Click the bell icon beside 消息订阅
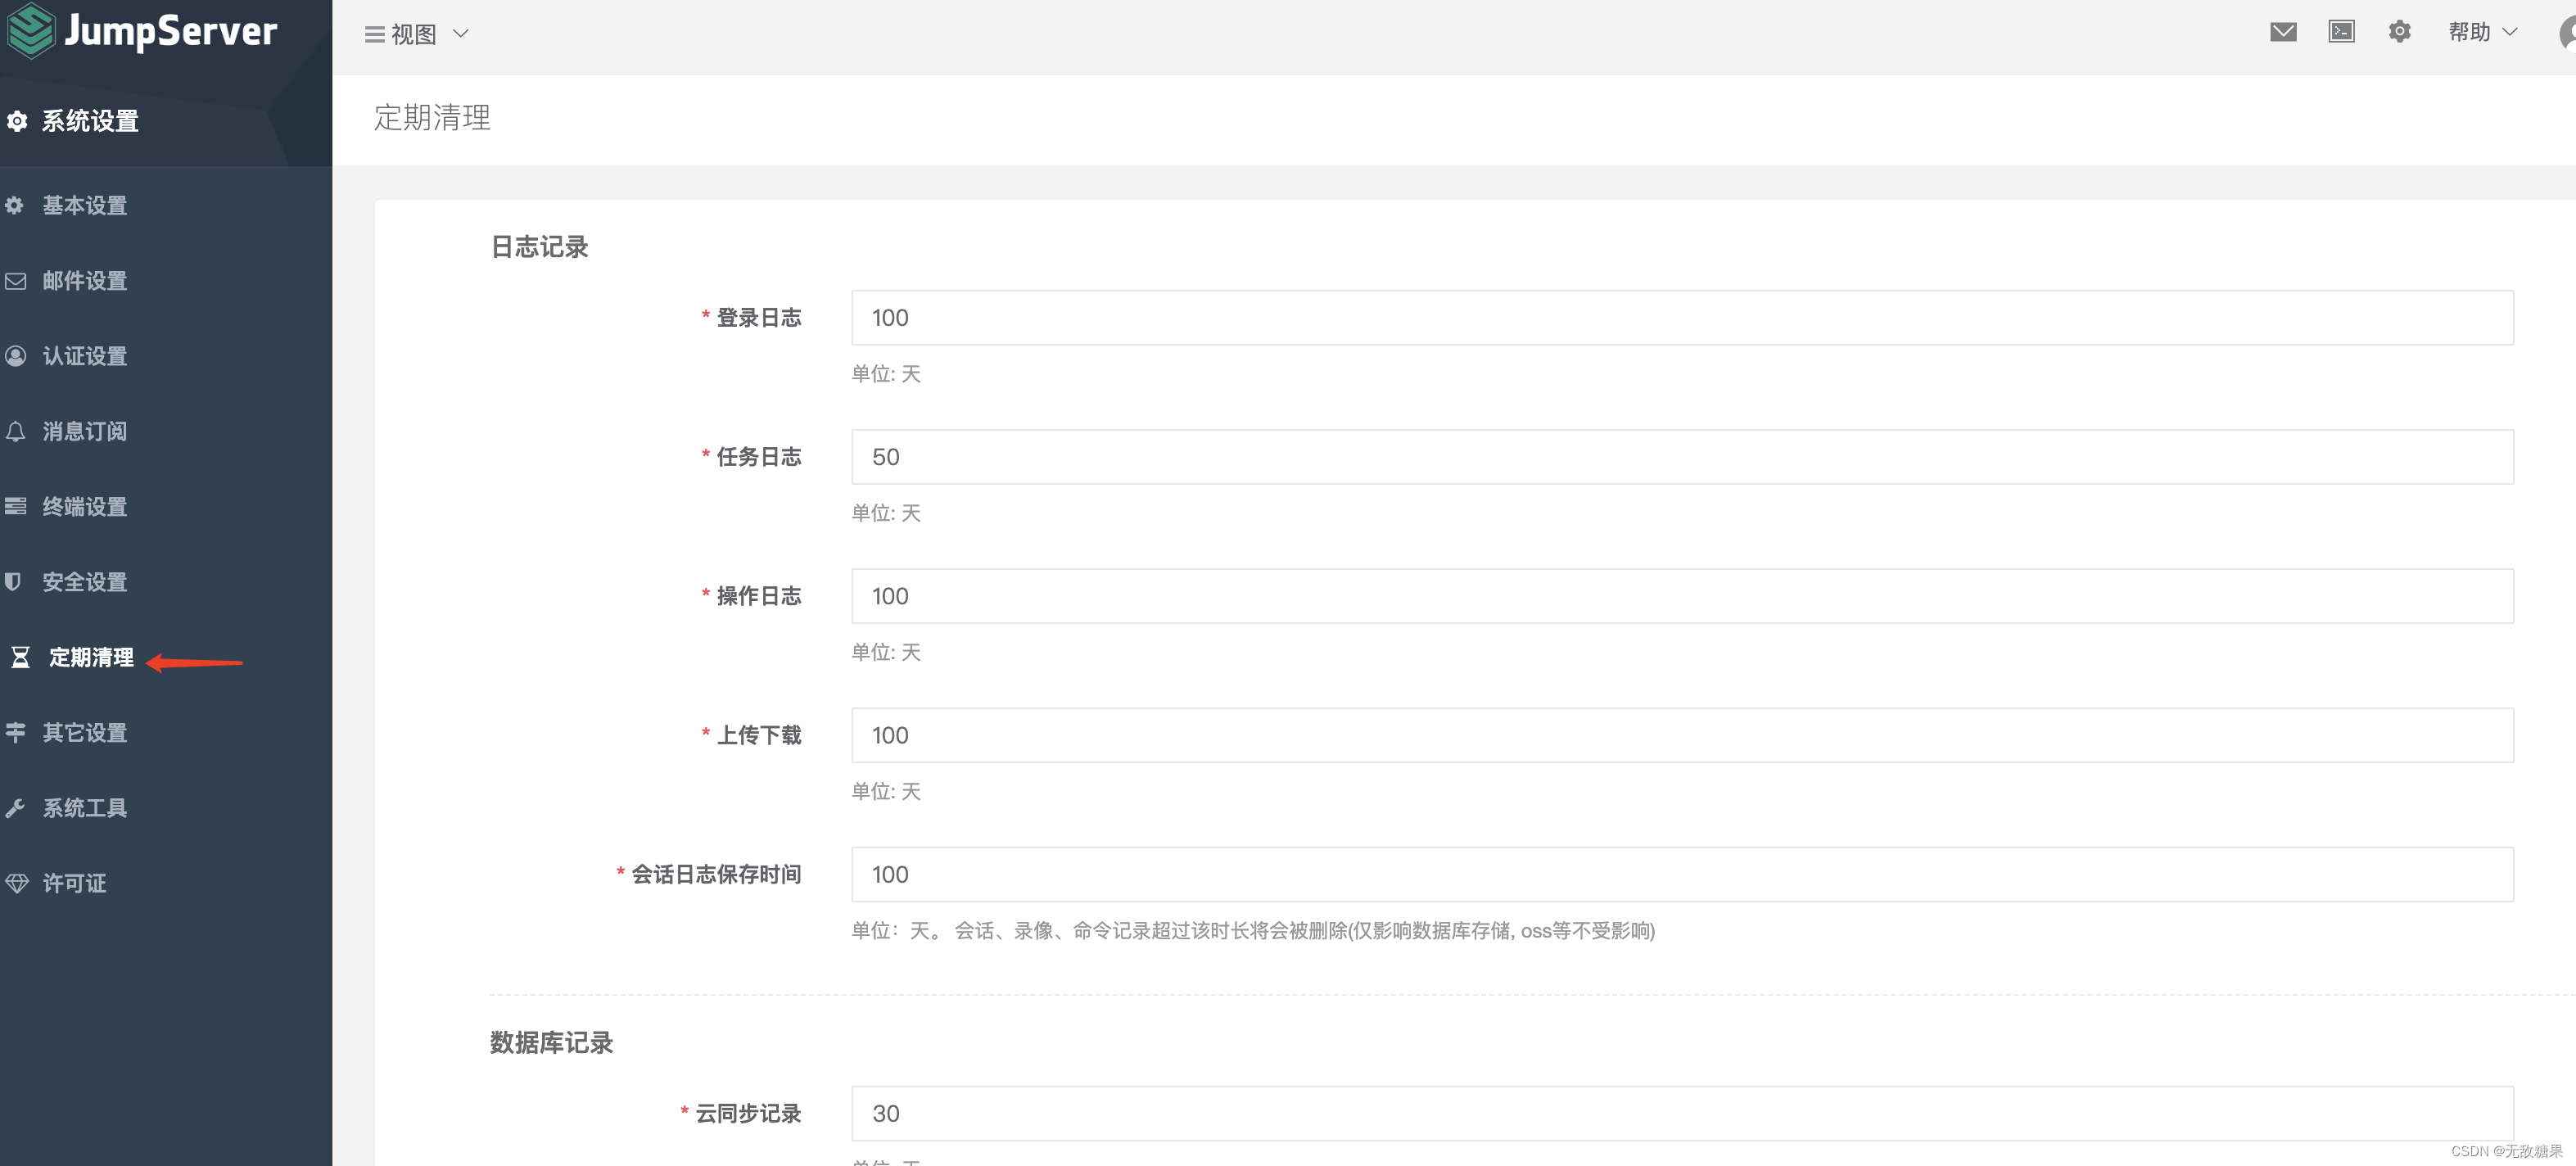Image resolution: width=2576 pixels, height=1166 pixels. click(15, 431)
